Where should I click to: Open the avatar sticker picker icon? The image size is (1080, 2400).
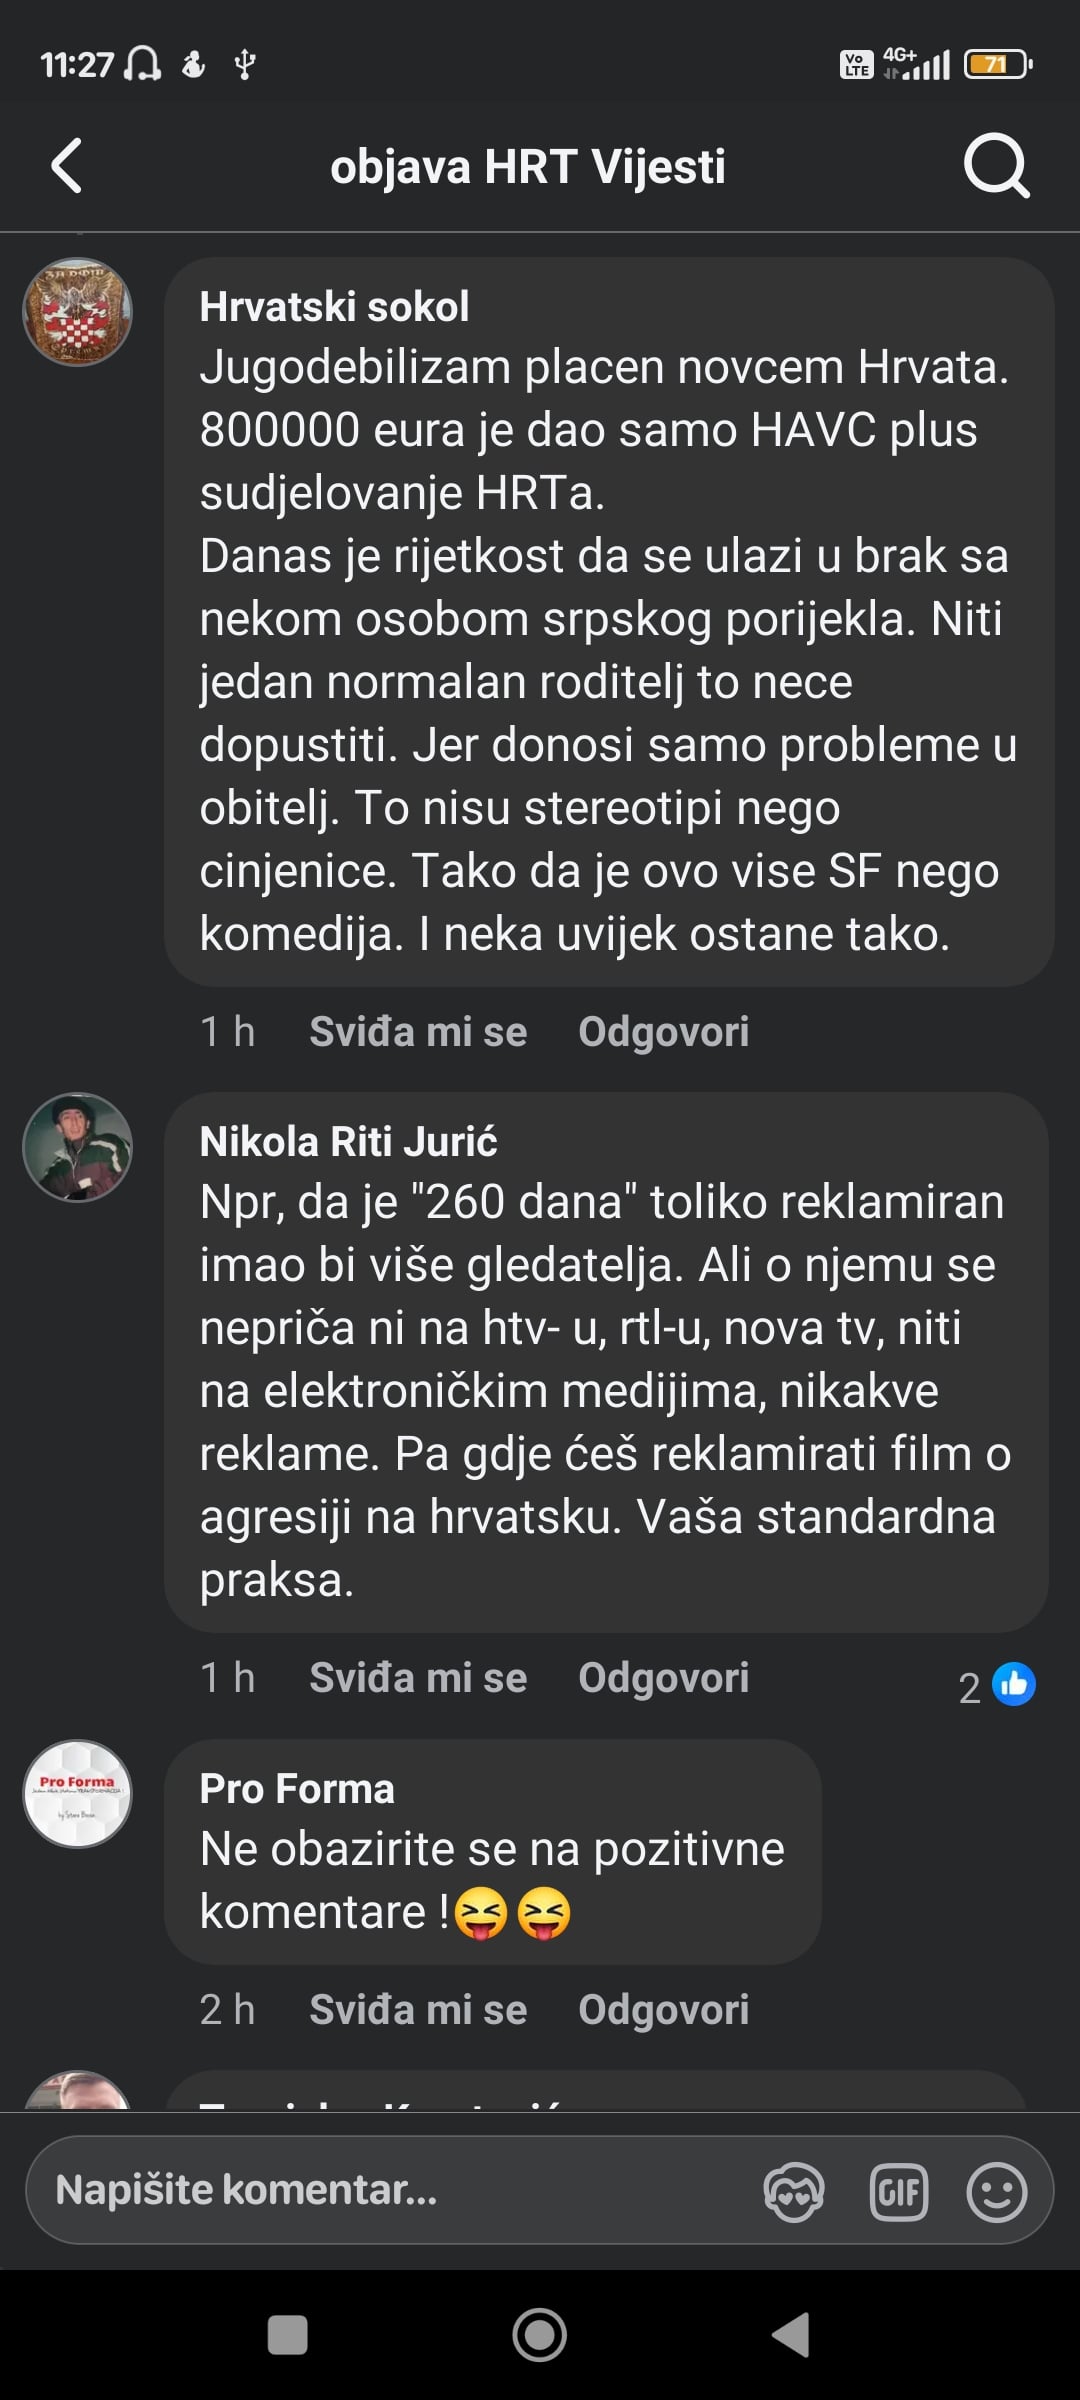793,2190
